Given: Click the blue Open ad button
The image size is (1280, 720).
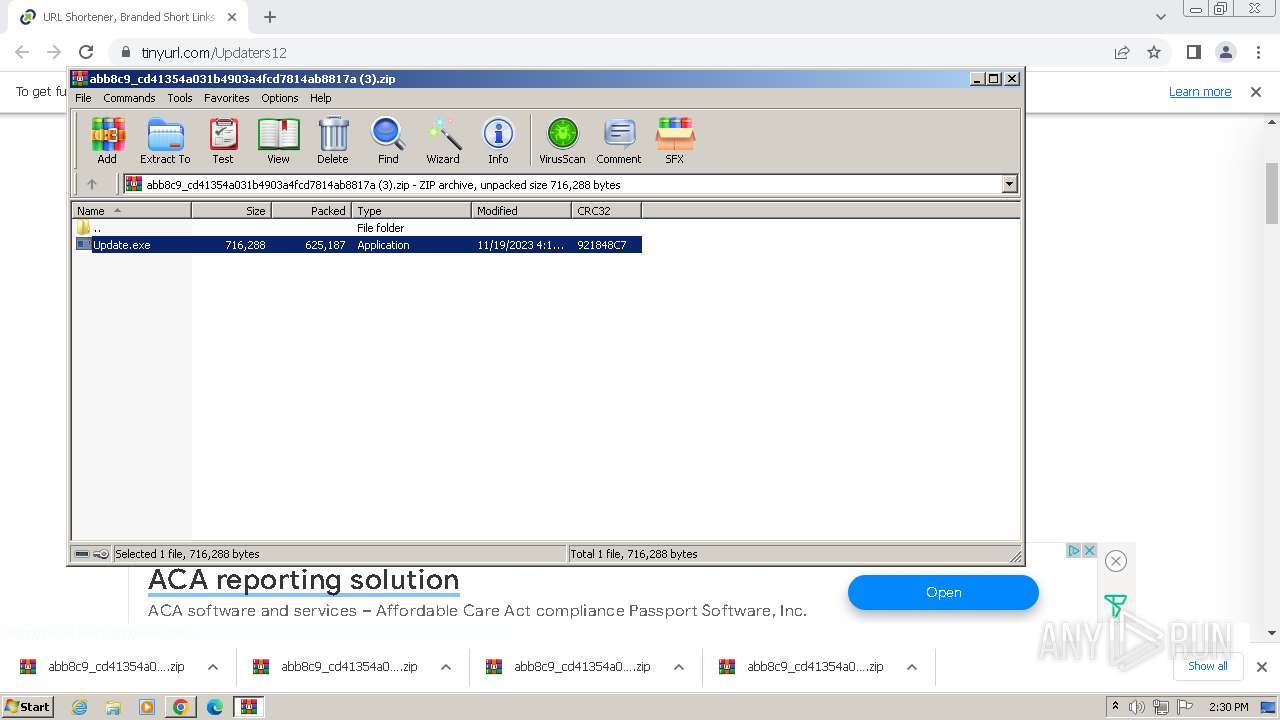Looking at the screenshot, I should coord(943,592).
